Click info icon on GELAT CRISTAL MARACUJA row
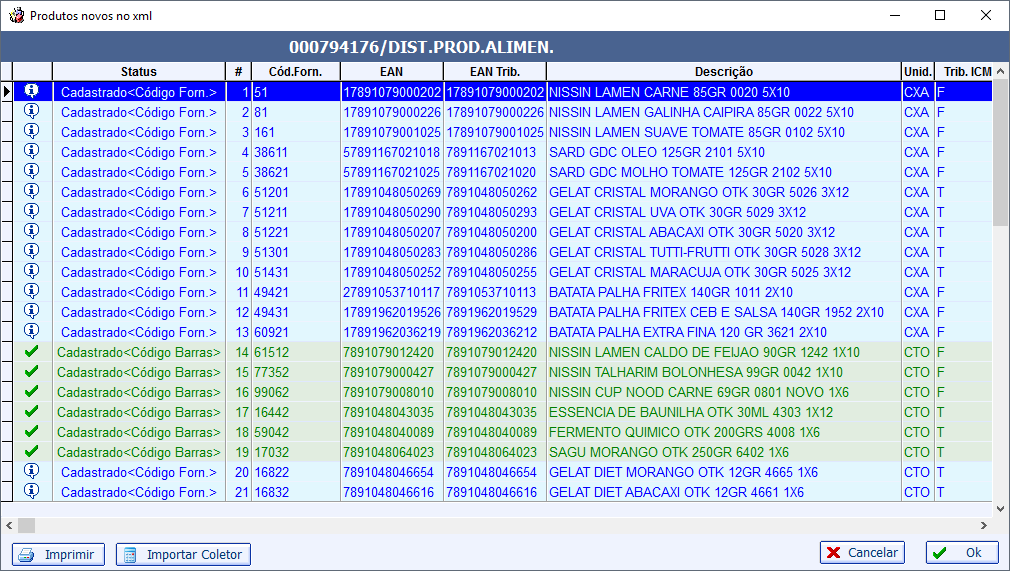The image size is (1010, 571). click(32, 271)
